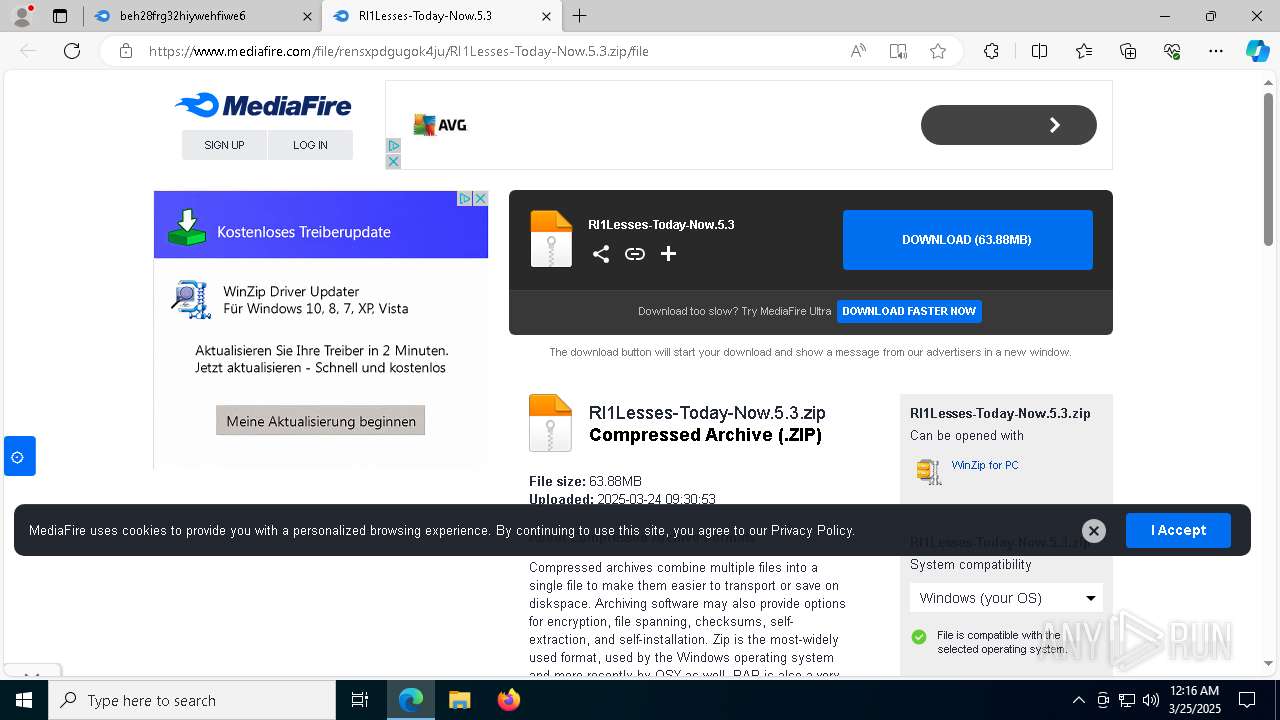Image resolution: width=1280 pixels, height=720 pixels.
Task: Refresh the page with reload icon
Action: pos(72,51)
